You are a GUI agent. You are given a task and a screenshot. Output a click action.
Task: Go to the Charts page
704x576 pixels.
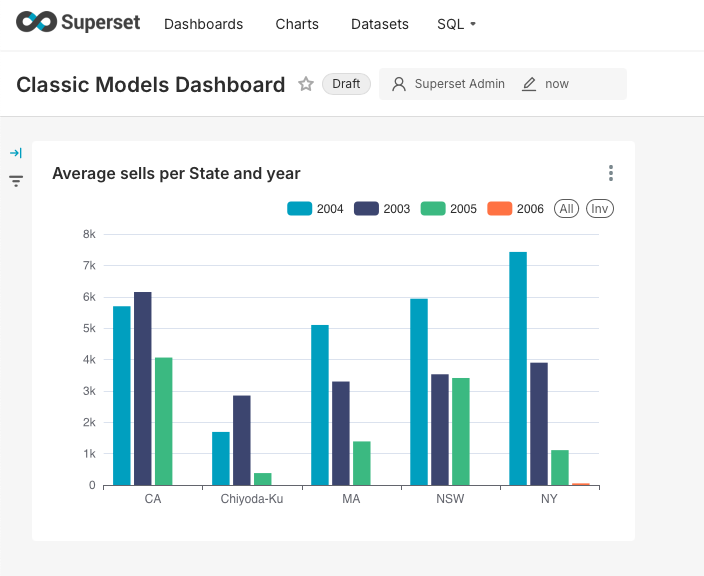coord(297,24)
